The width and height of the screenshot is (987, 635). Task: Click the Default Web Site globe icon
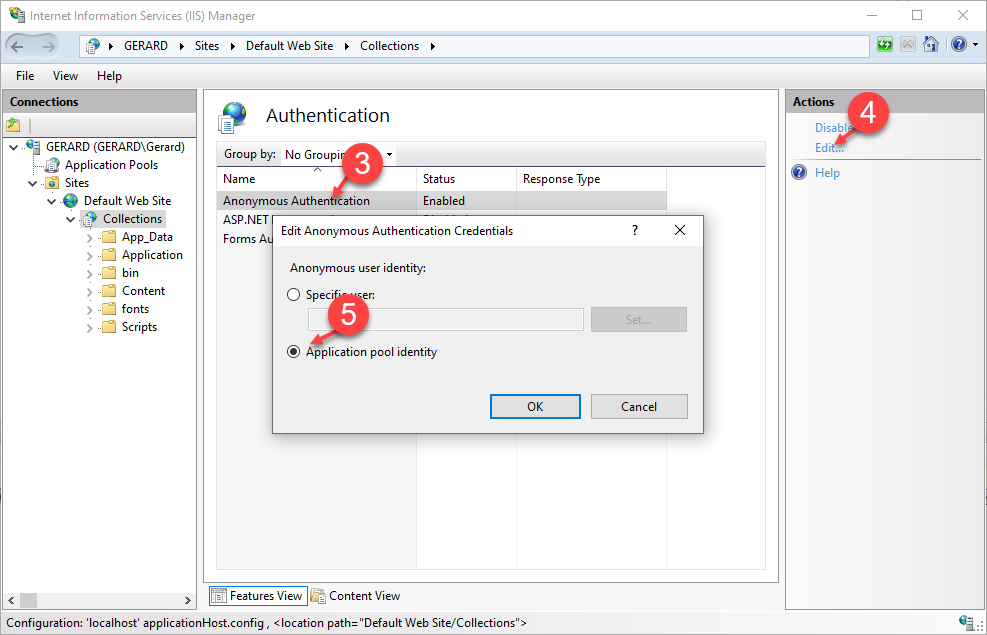pos(71,201)
